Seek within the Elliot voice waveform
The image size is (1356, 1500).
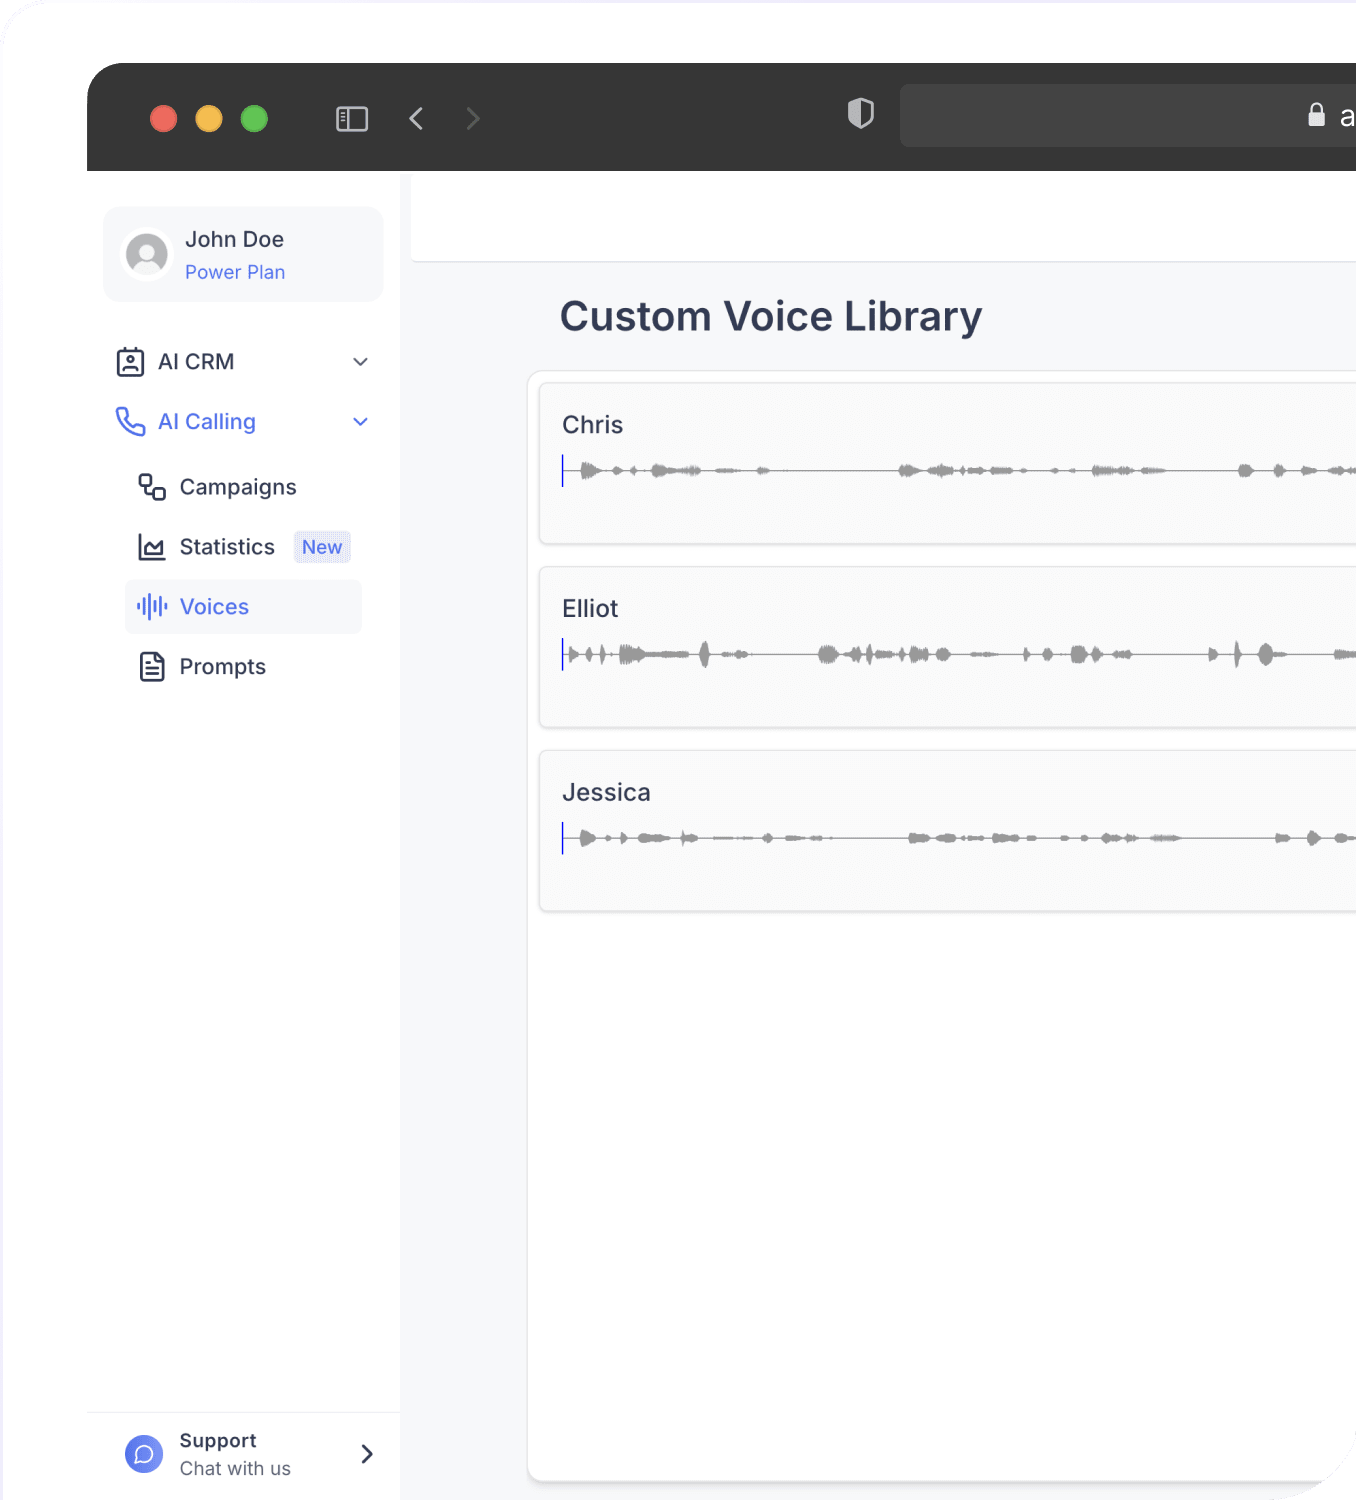[x=958, y=654]
